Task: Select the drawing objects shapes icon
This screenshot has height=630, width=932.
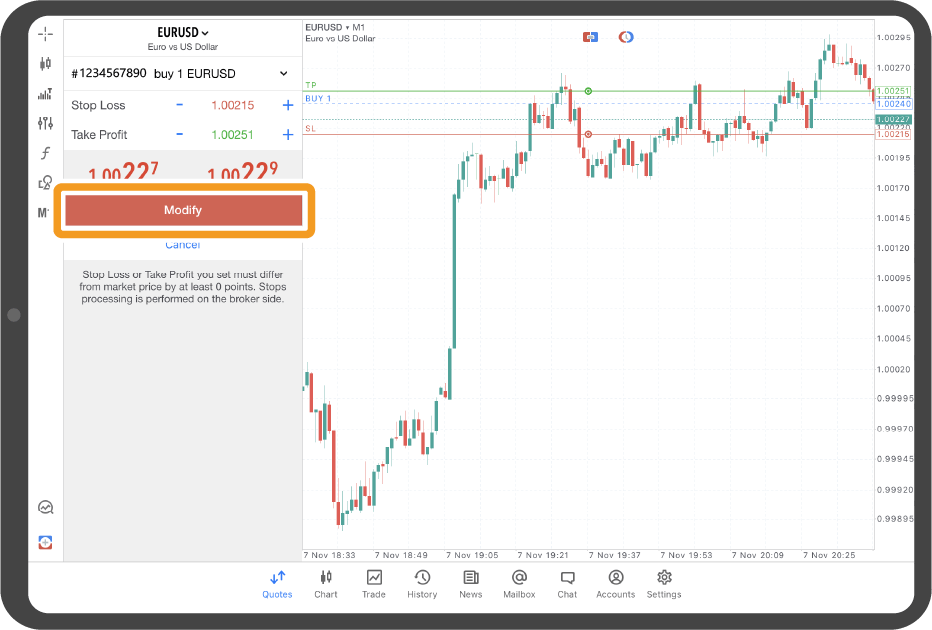Action: click(x=45, y=183)
